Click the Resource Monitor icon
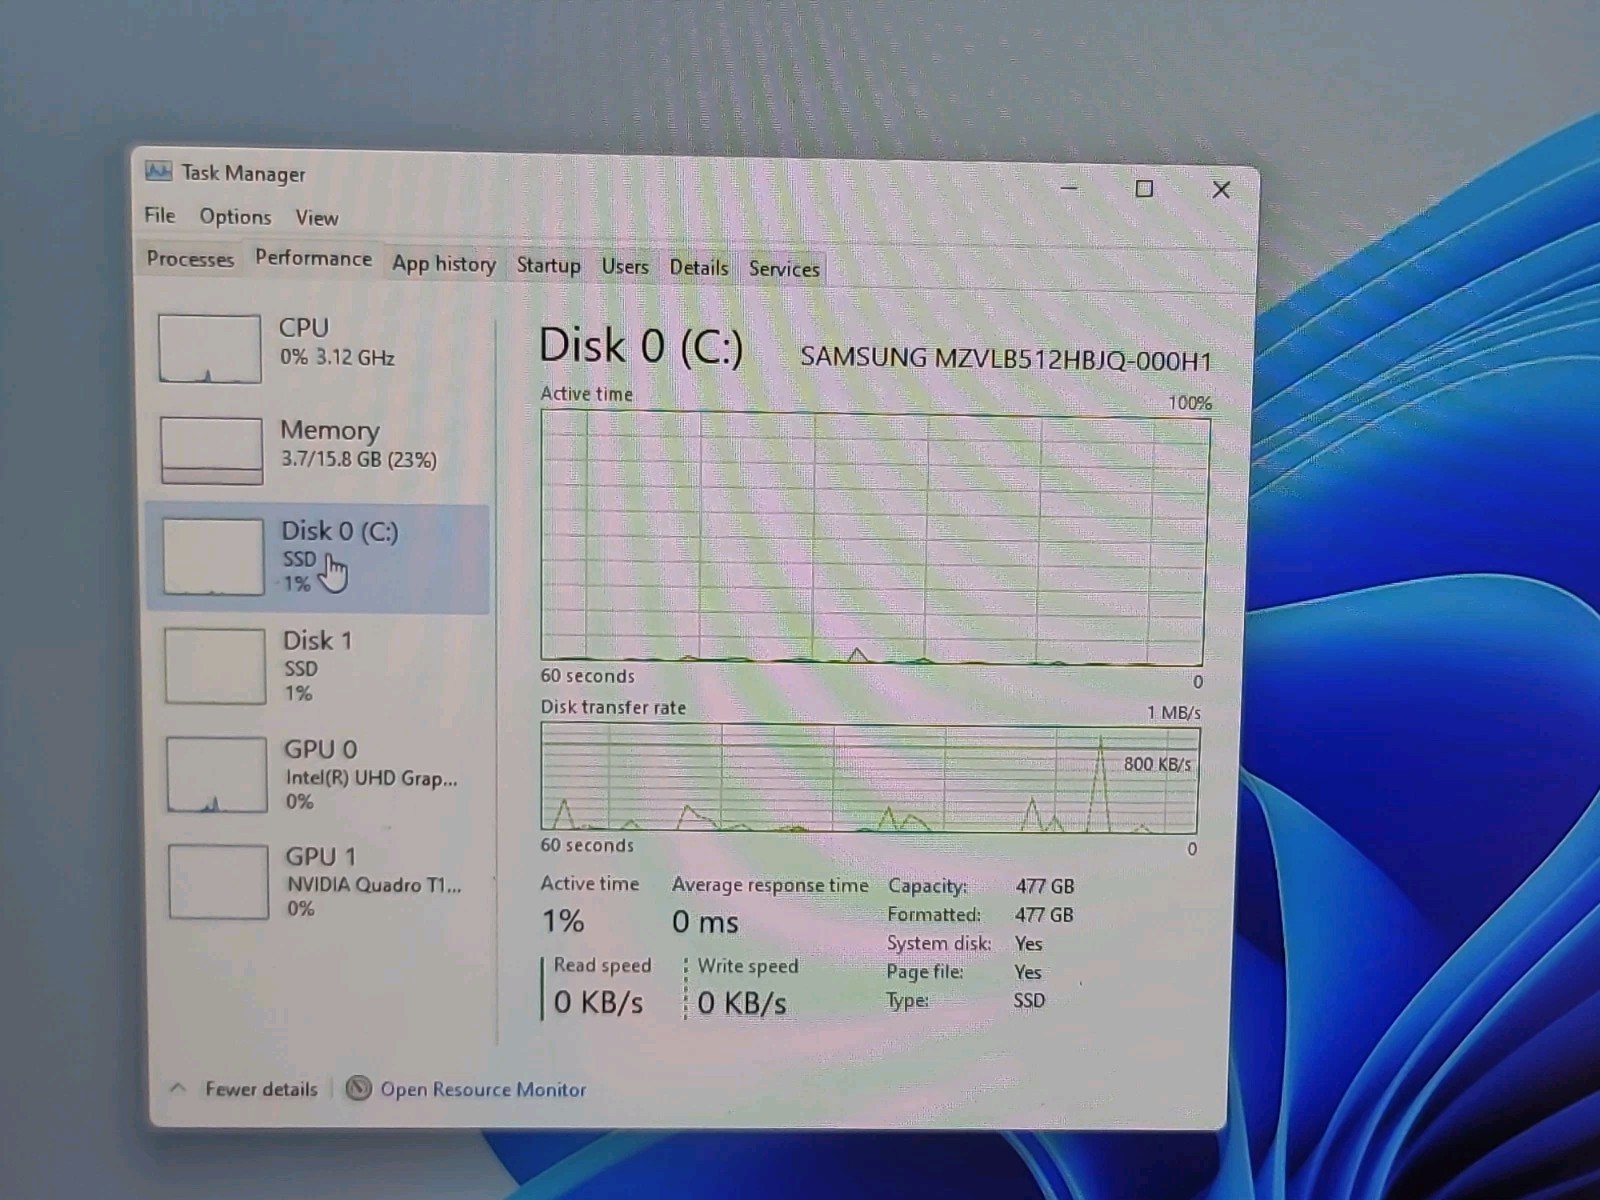This screenshot has height=1200, width=1600. pos(358,1088)
